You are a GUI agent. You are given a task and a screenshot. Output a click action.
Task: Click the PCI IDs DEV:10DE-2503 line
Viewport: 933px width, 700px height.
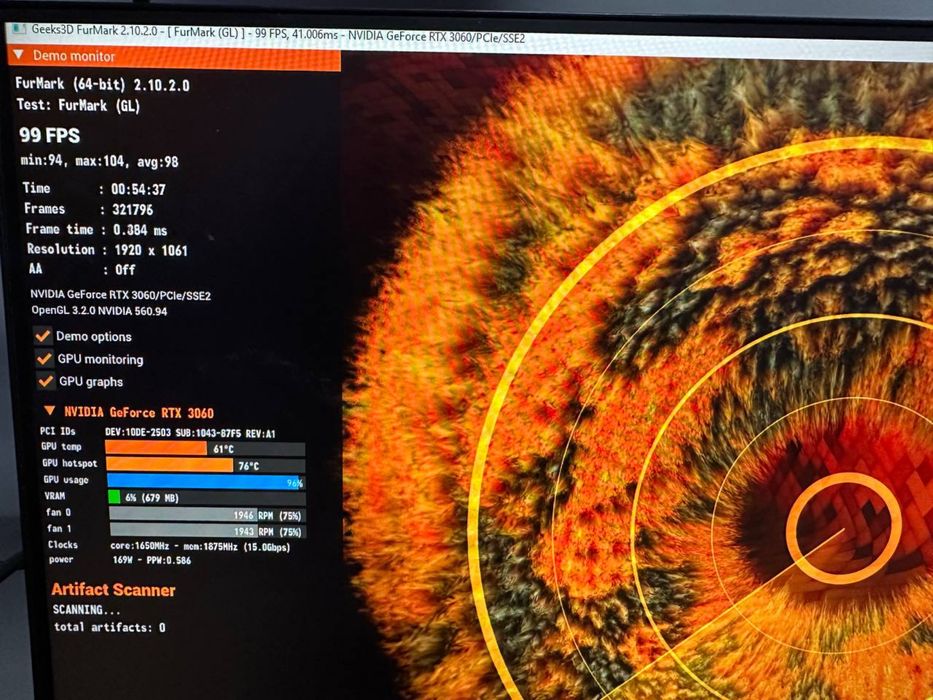point(158,432)
